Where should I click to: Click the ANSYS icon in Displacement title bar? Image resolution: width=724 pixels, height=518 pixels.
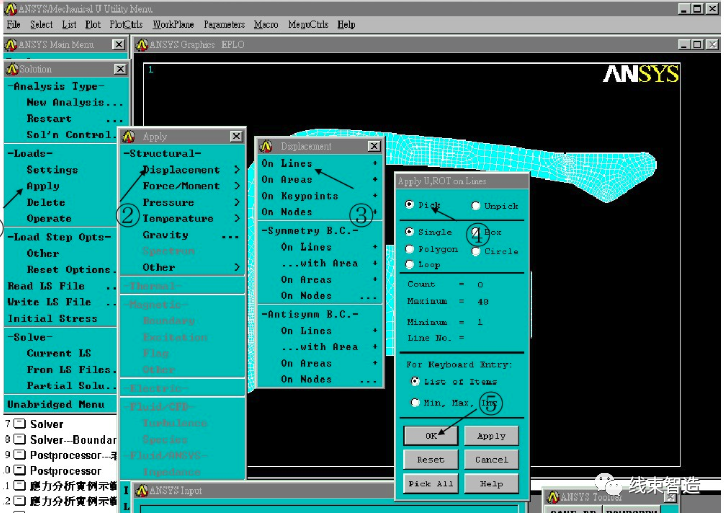[x=265, y=146]
